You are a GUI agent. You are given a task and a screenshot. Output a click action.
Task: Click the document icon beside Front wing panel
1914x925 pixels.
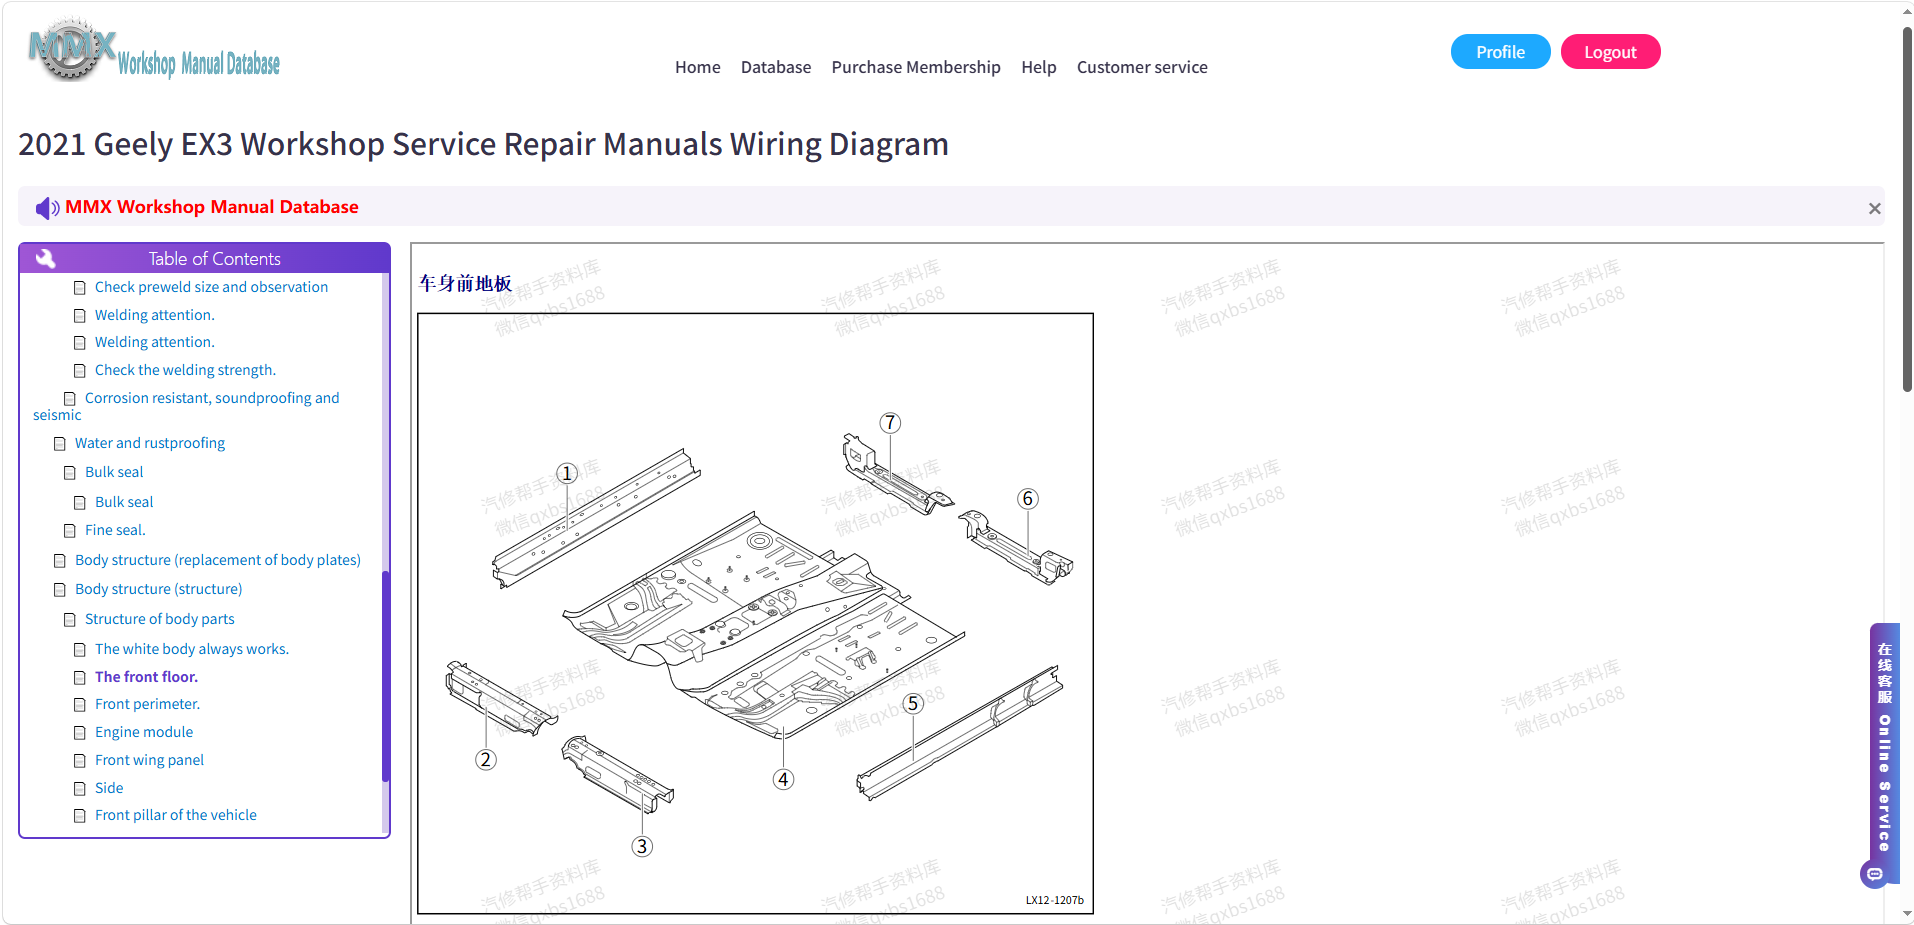[x=80, y=761]
